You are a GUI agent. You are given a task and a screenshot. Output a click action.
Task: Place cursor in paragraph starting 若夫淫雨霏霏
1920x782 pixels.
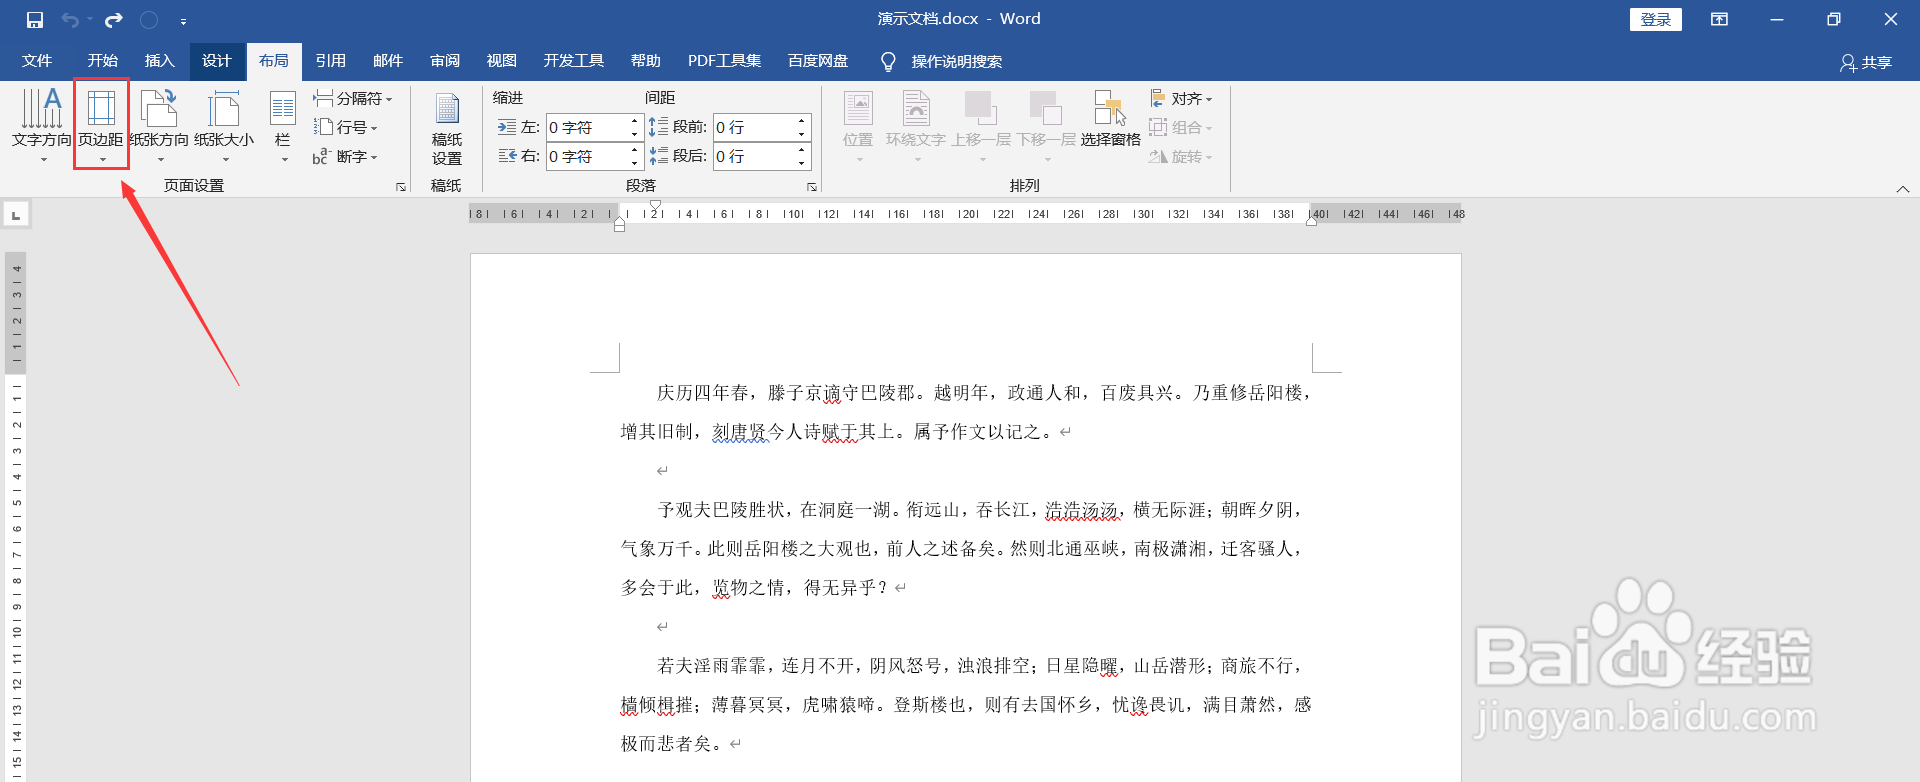pos(966,704)
